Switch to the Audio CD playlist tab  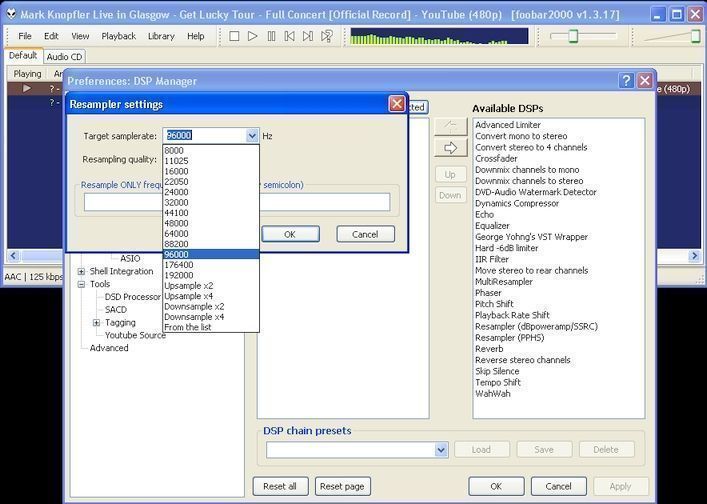point(64,57)
